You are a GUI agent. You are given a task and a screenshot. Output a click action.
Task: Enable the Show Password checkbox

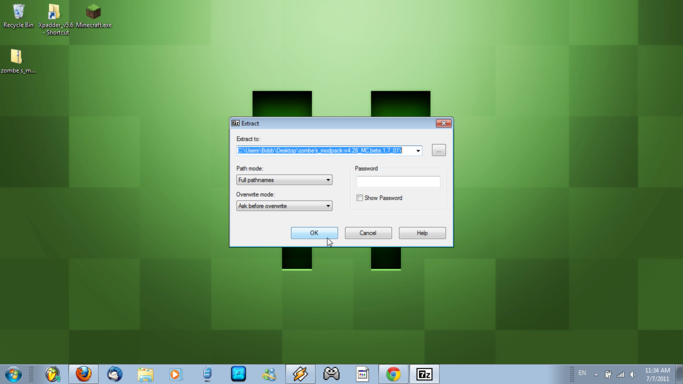pos(359,198)
